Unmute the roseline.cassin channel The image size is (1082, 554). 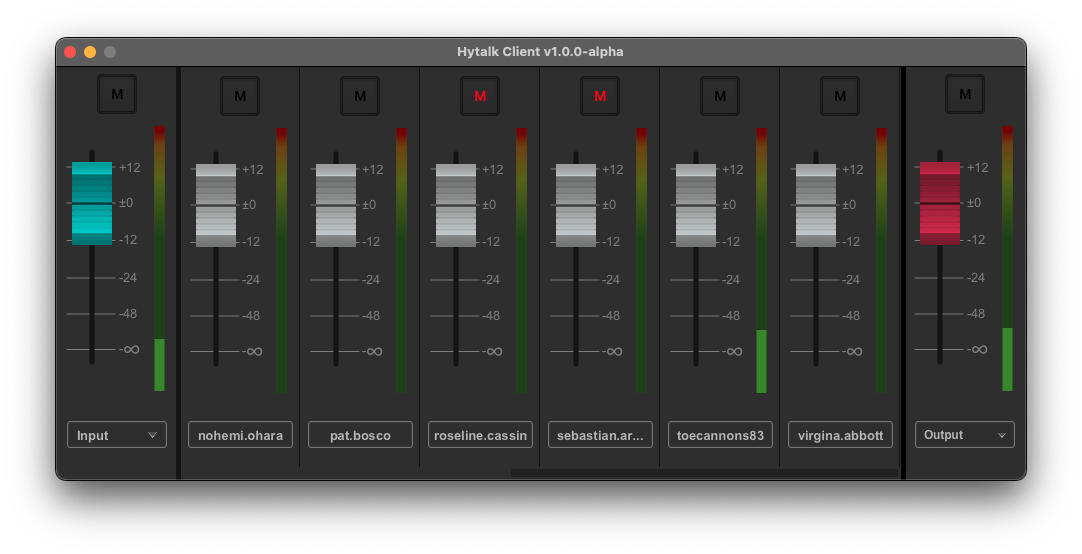click(480, 96)
